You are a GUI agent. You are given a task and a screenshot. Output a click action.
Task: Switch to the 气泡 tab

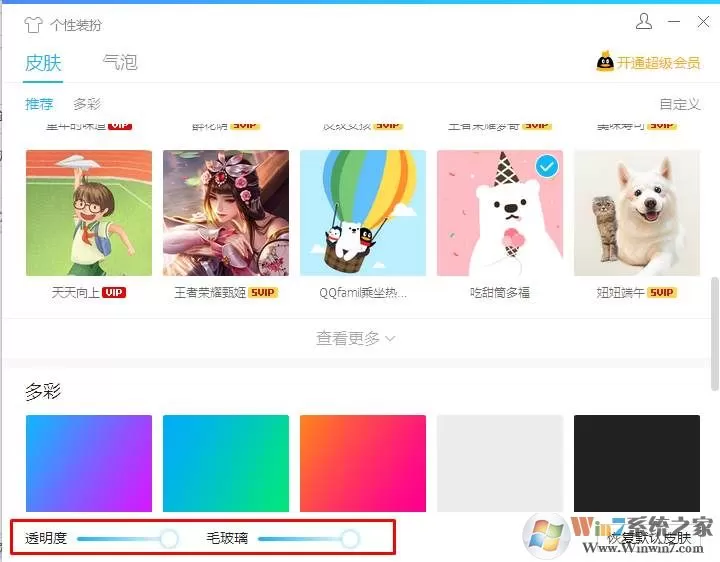pyautogui.click(x=120, y=62)
